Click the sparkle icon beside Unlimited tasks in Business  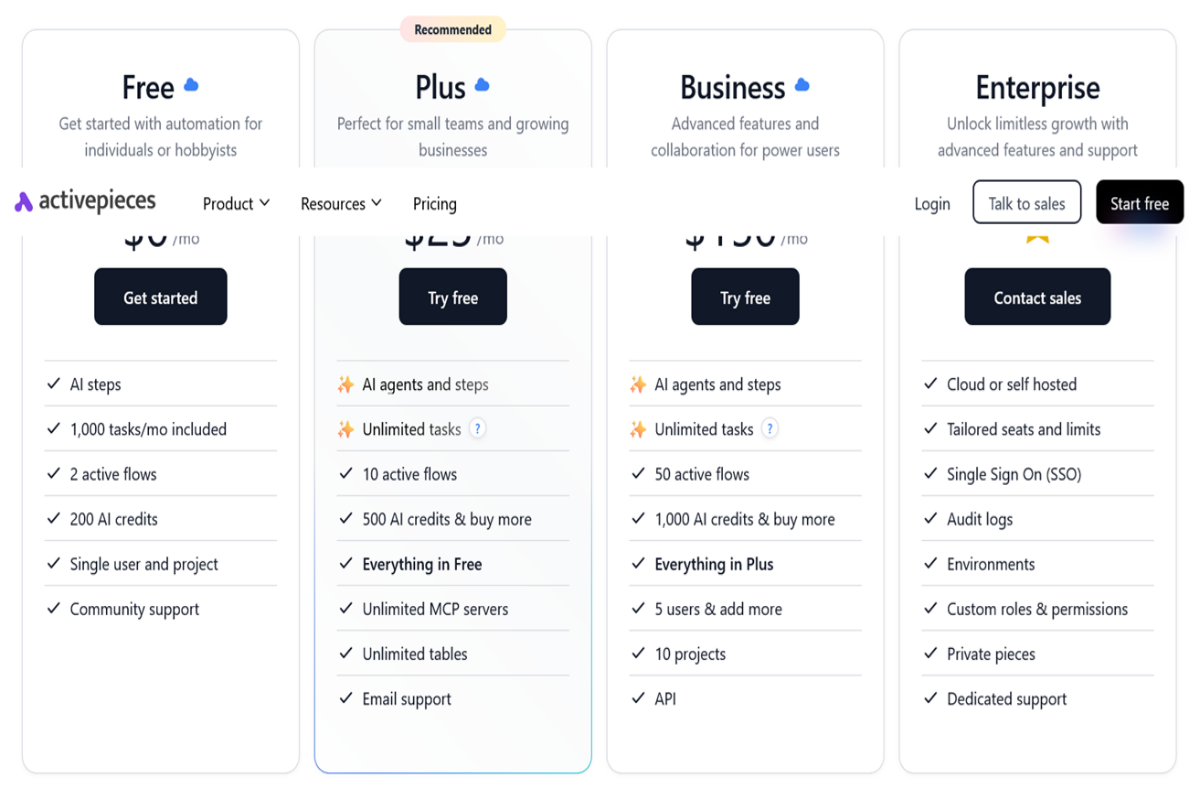pos(637,428)
